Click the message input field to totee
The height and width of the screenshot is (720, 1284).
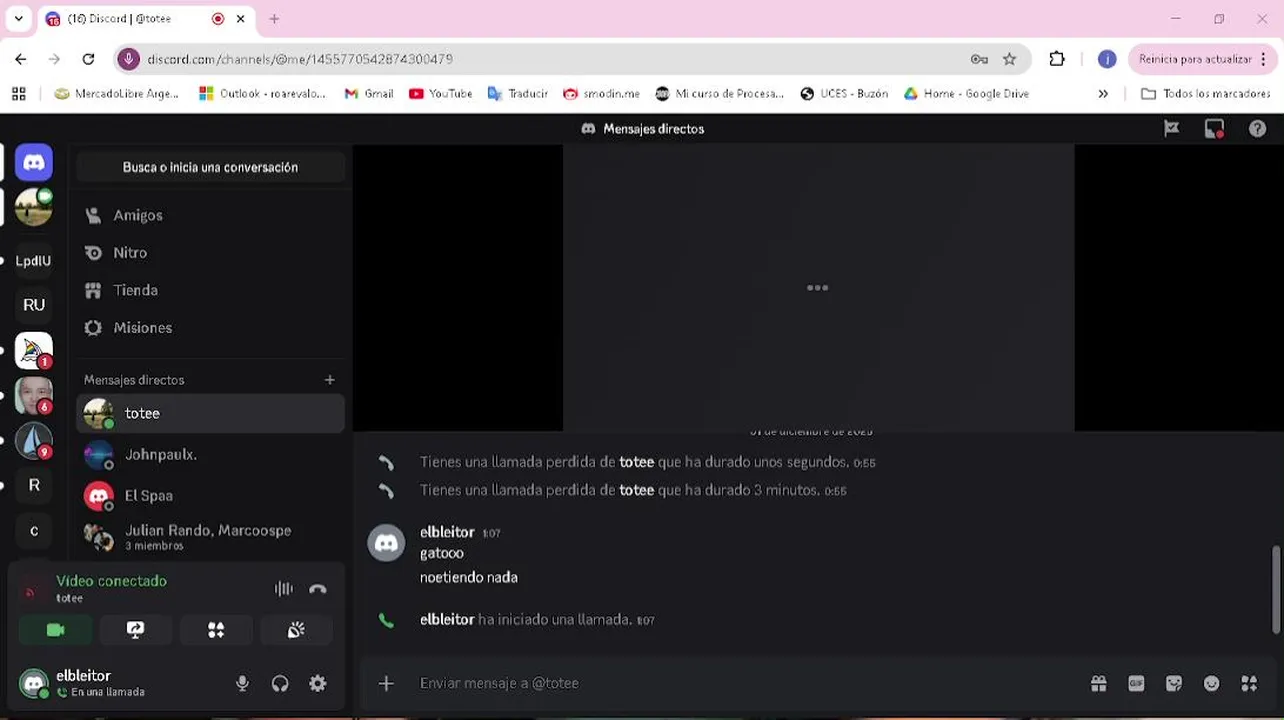(x=745, y=683)
